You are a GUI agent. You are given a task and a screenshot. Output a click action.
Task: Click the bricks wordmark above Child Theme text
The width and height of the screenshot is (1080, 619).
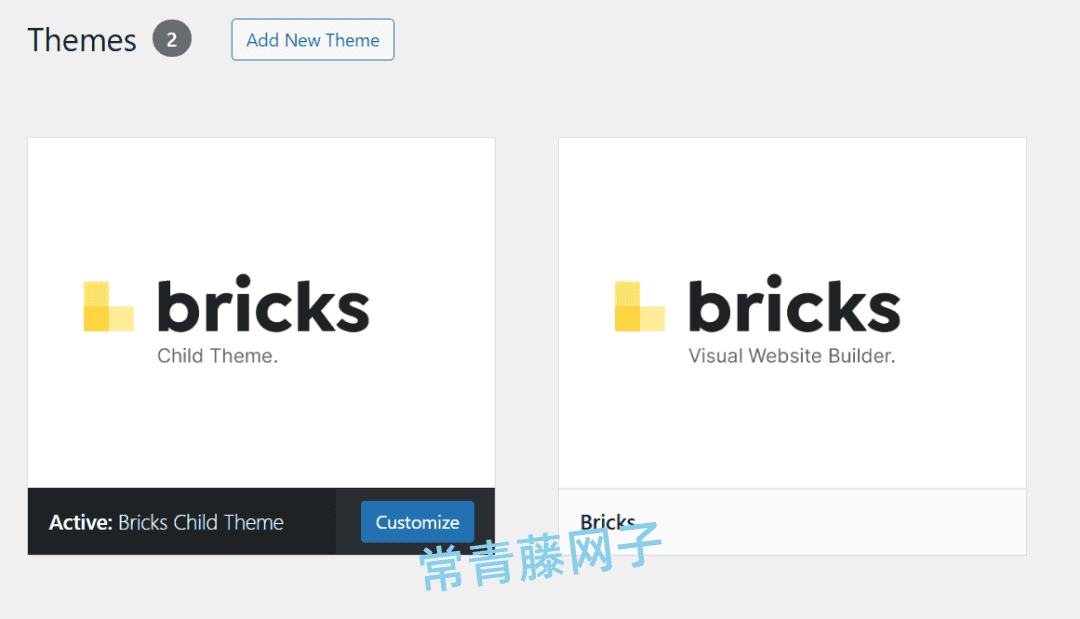pyautogui.click(x=263, y=306)
